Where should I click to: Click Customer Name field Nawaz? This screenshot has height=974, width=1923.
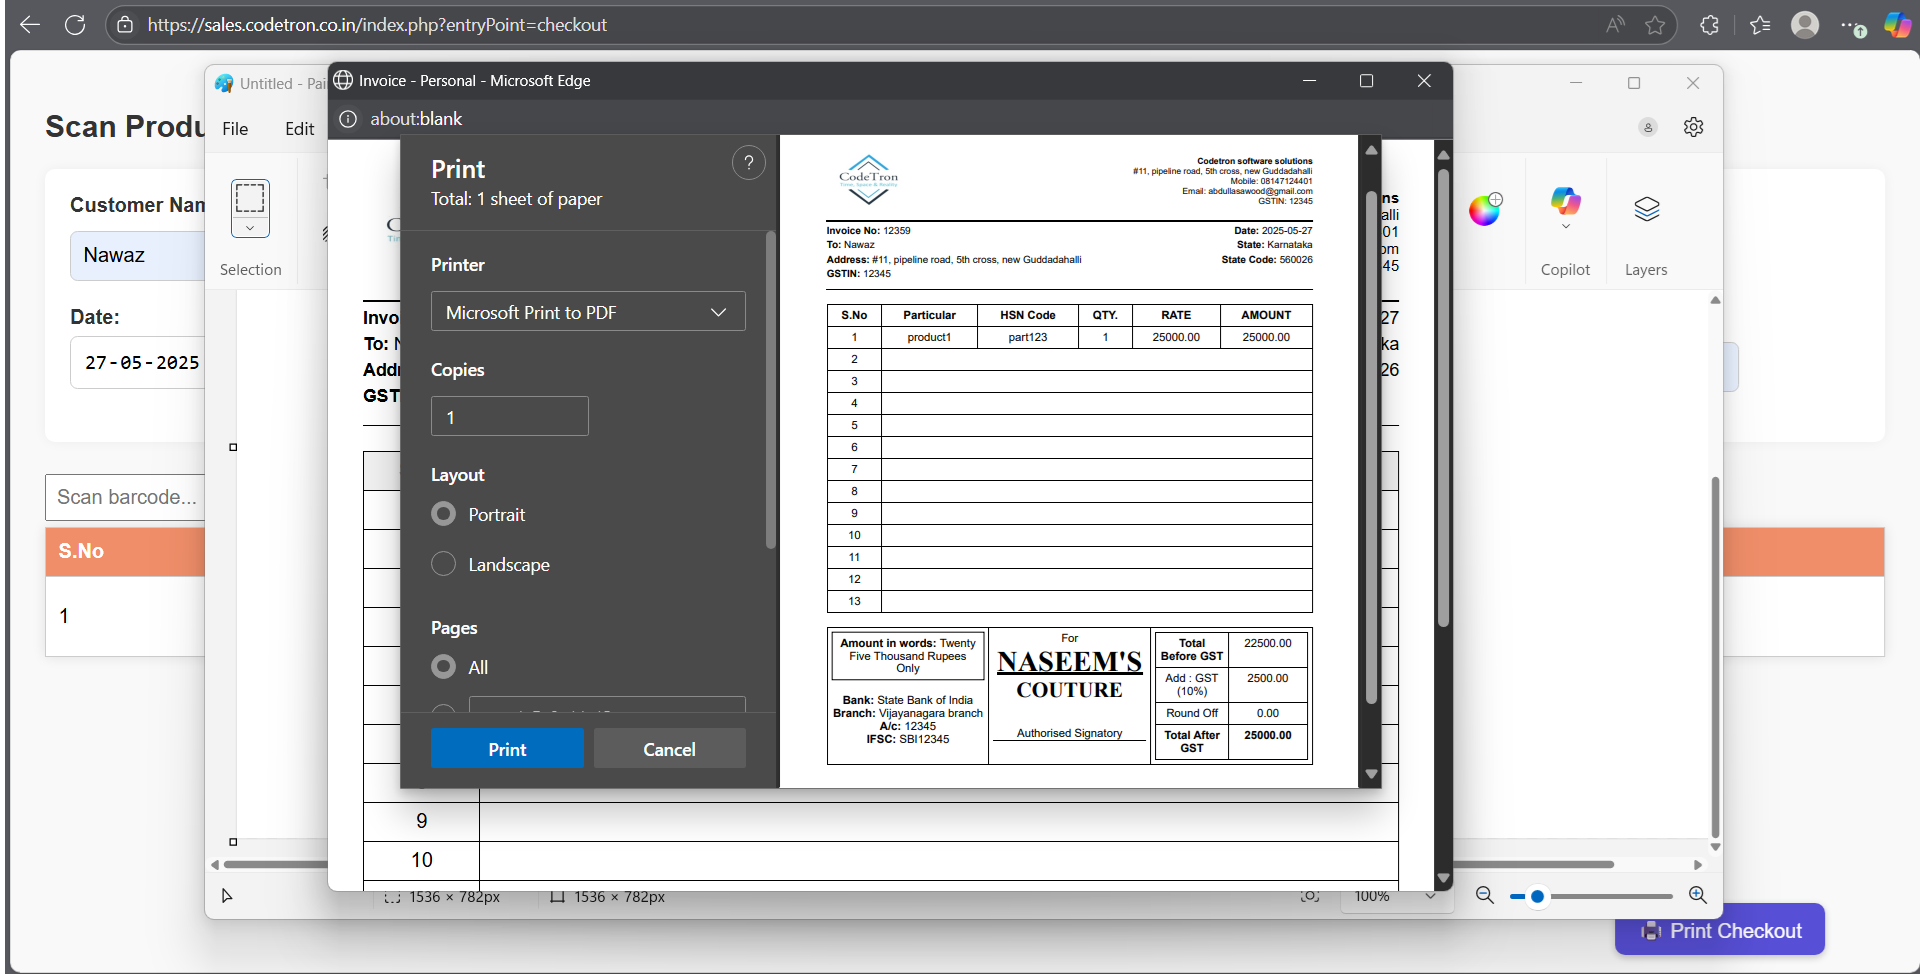[137, 255]
